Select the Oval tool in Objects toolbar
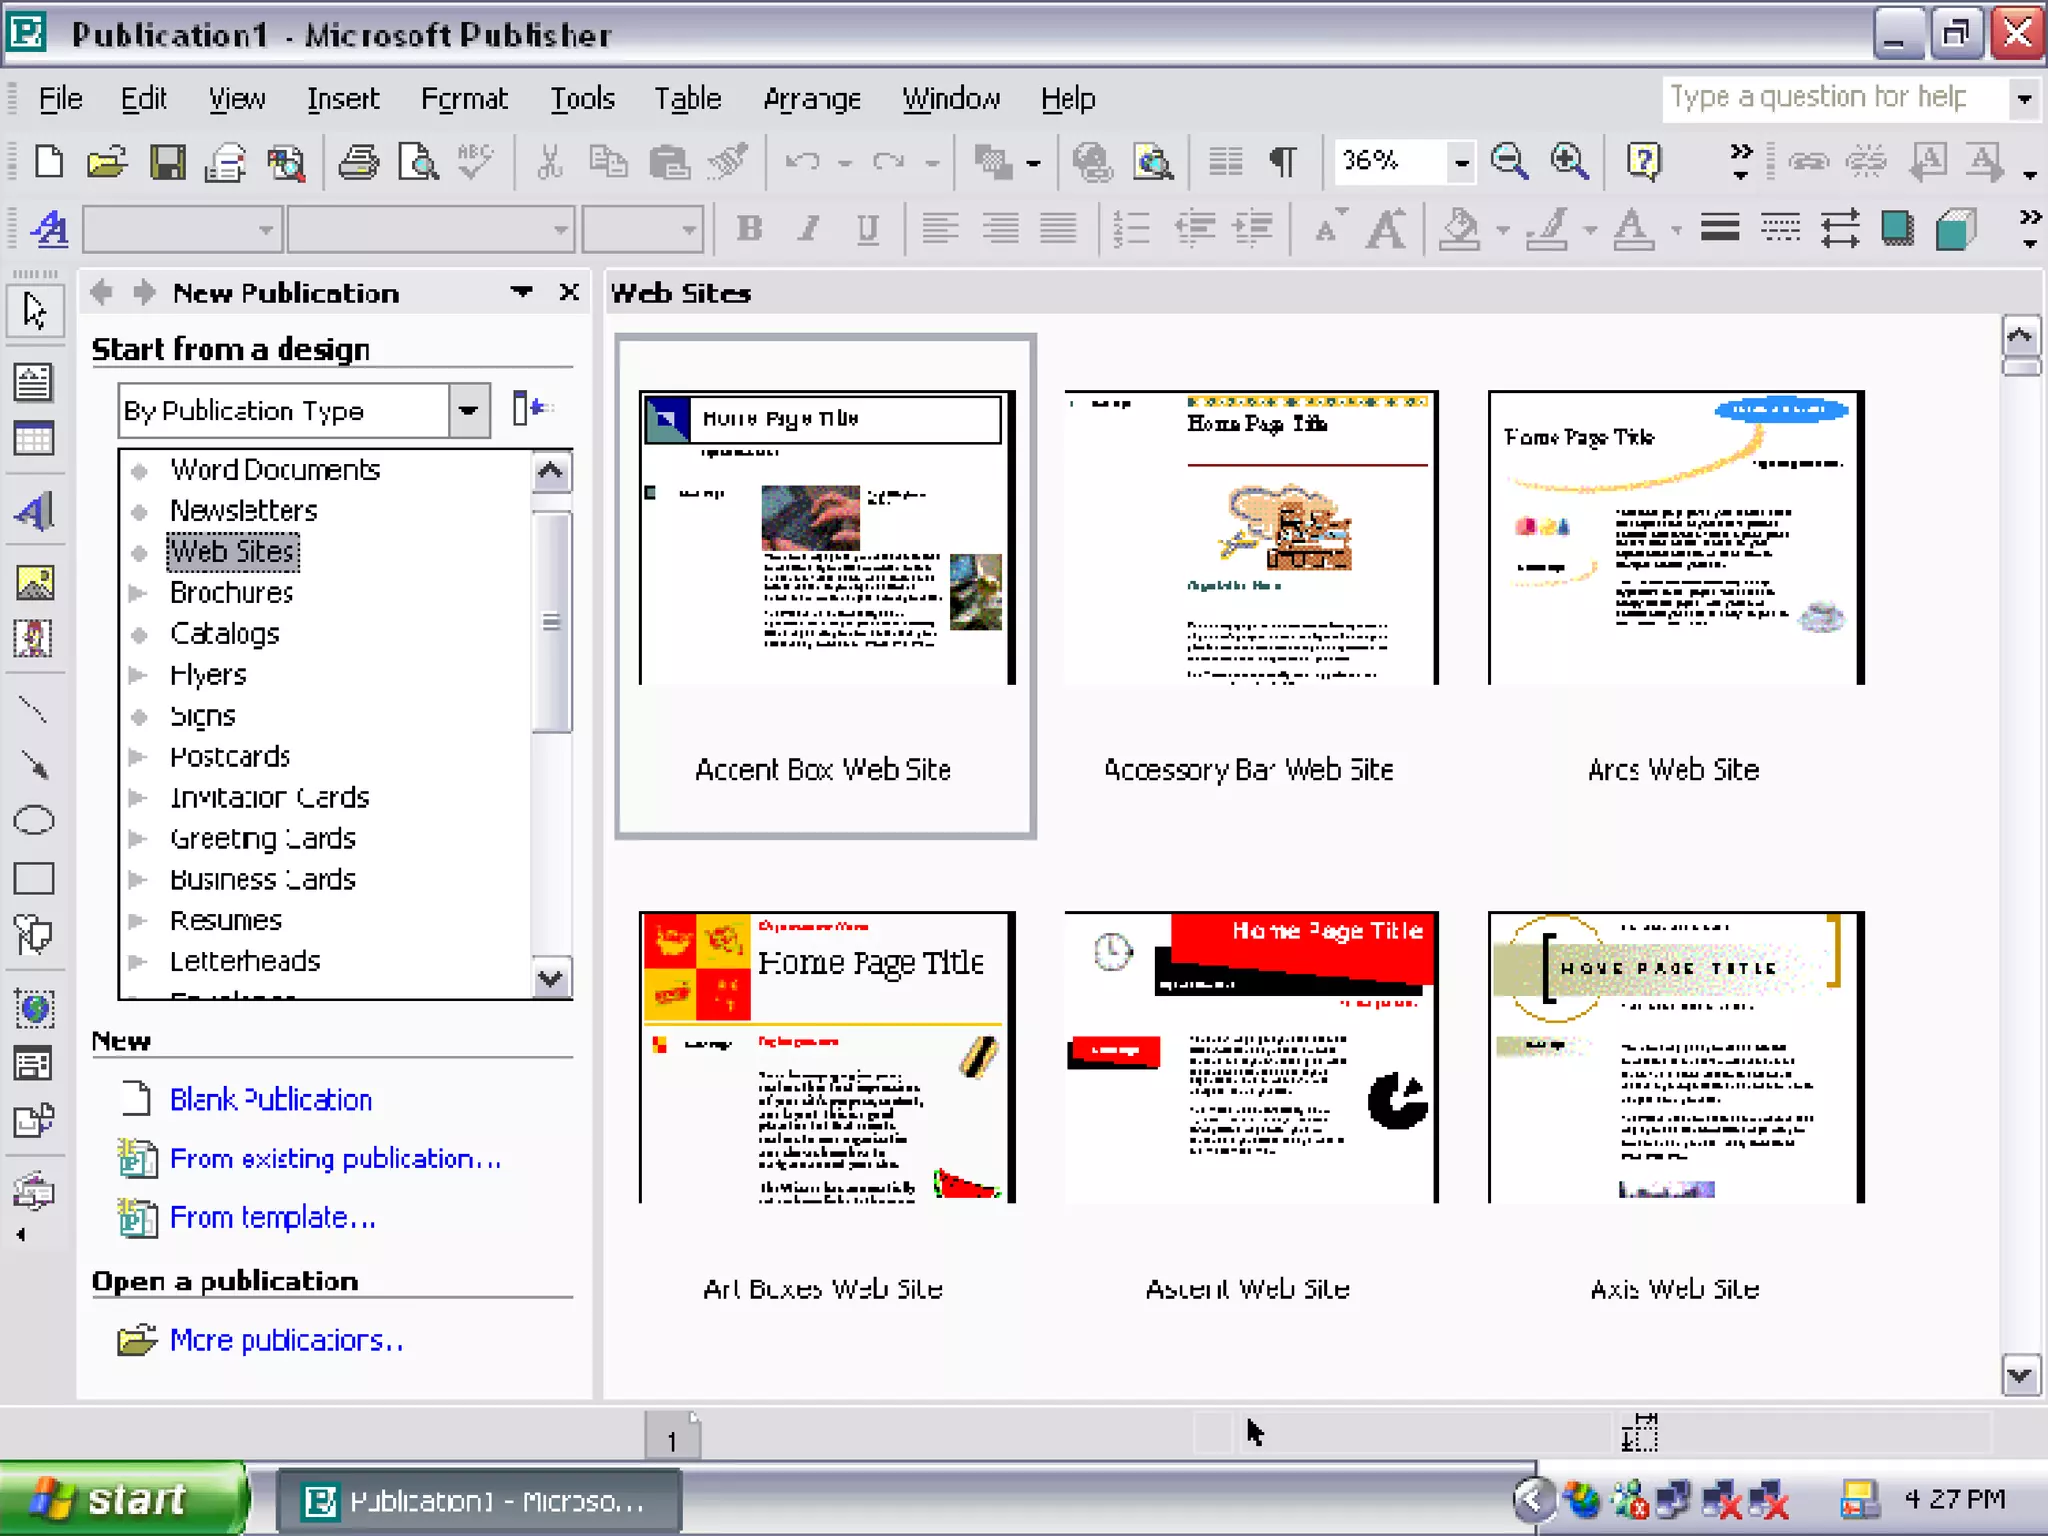This screenshot has width=2048, height=1536. point(34,821)
